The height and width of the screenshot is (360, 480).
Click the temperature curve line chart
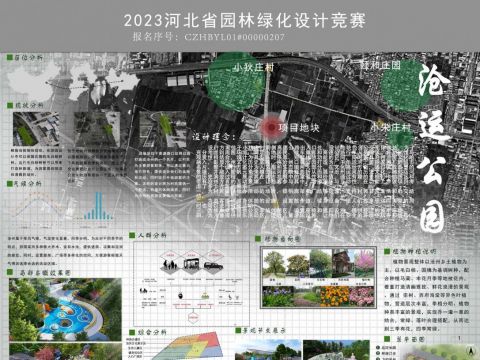click(x=40, y=205)
